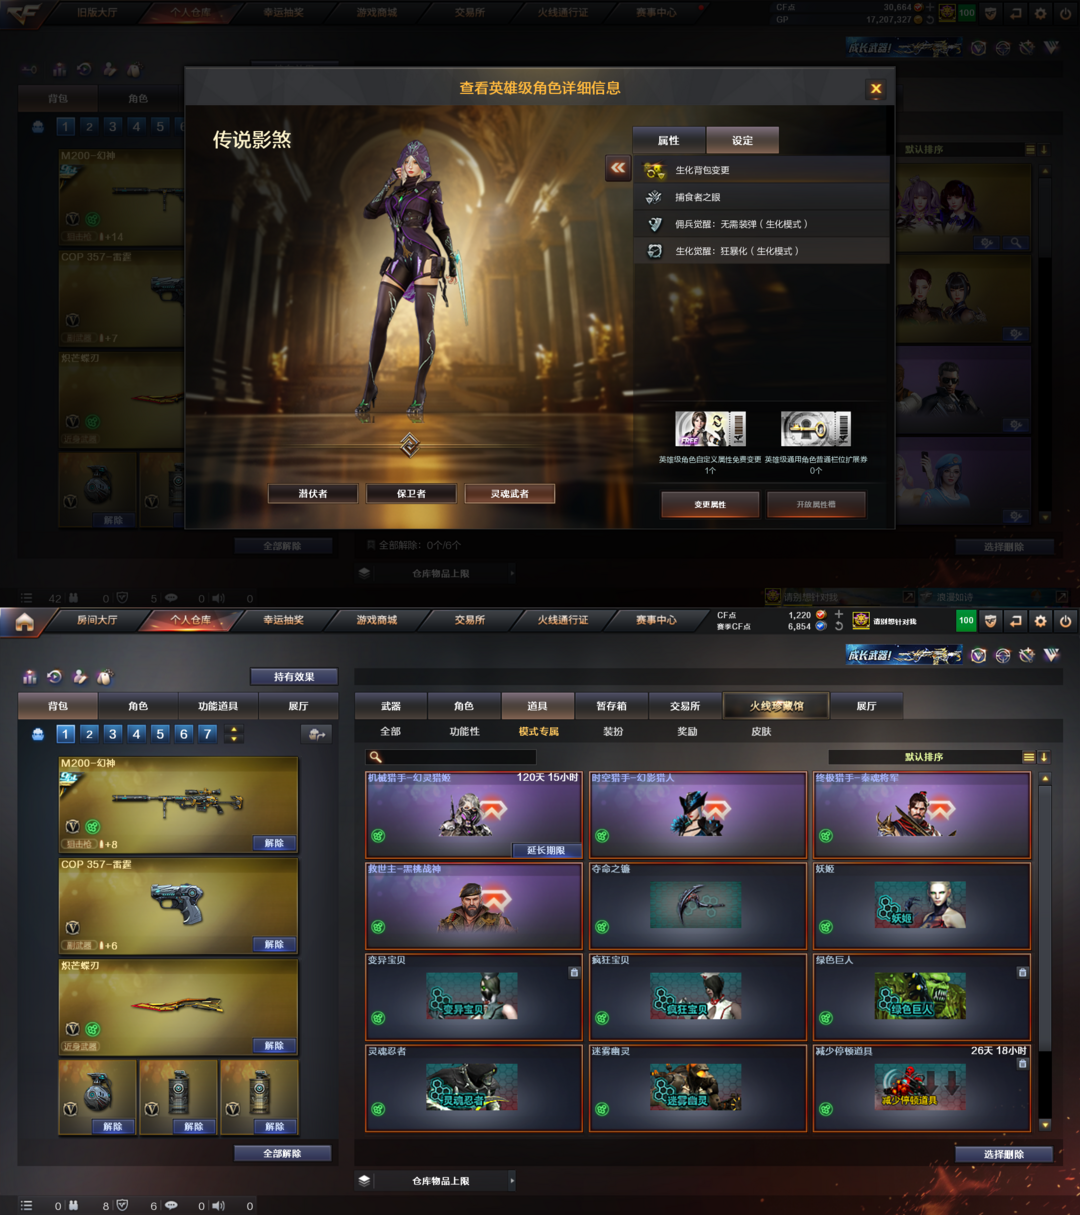Click the undimmed speaker icon in the status bar

[x=219, y=1206]
